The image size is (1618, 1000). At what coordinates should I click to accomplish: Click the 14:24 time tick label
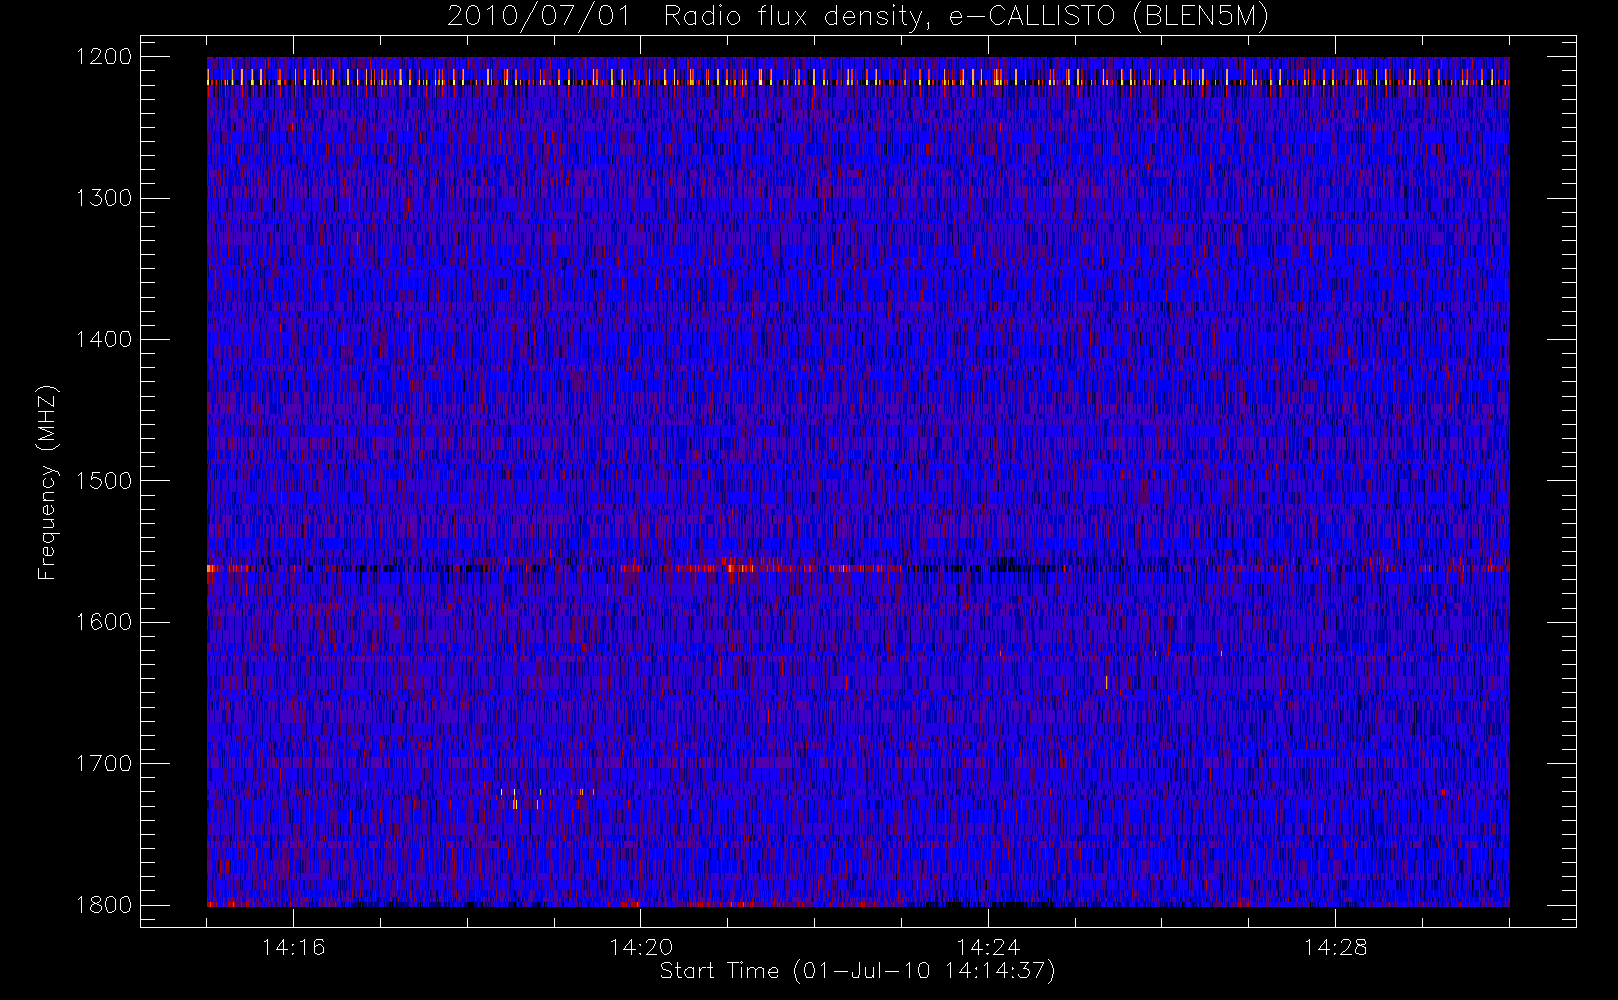[x=988, y=947]
